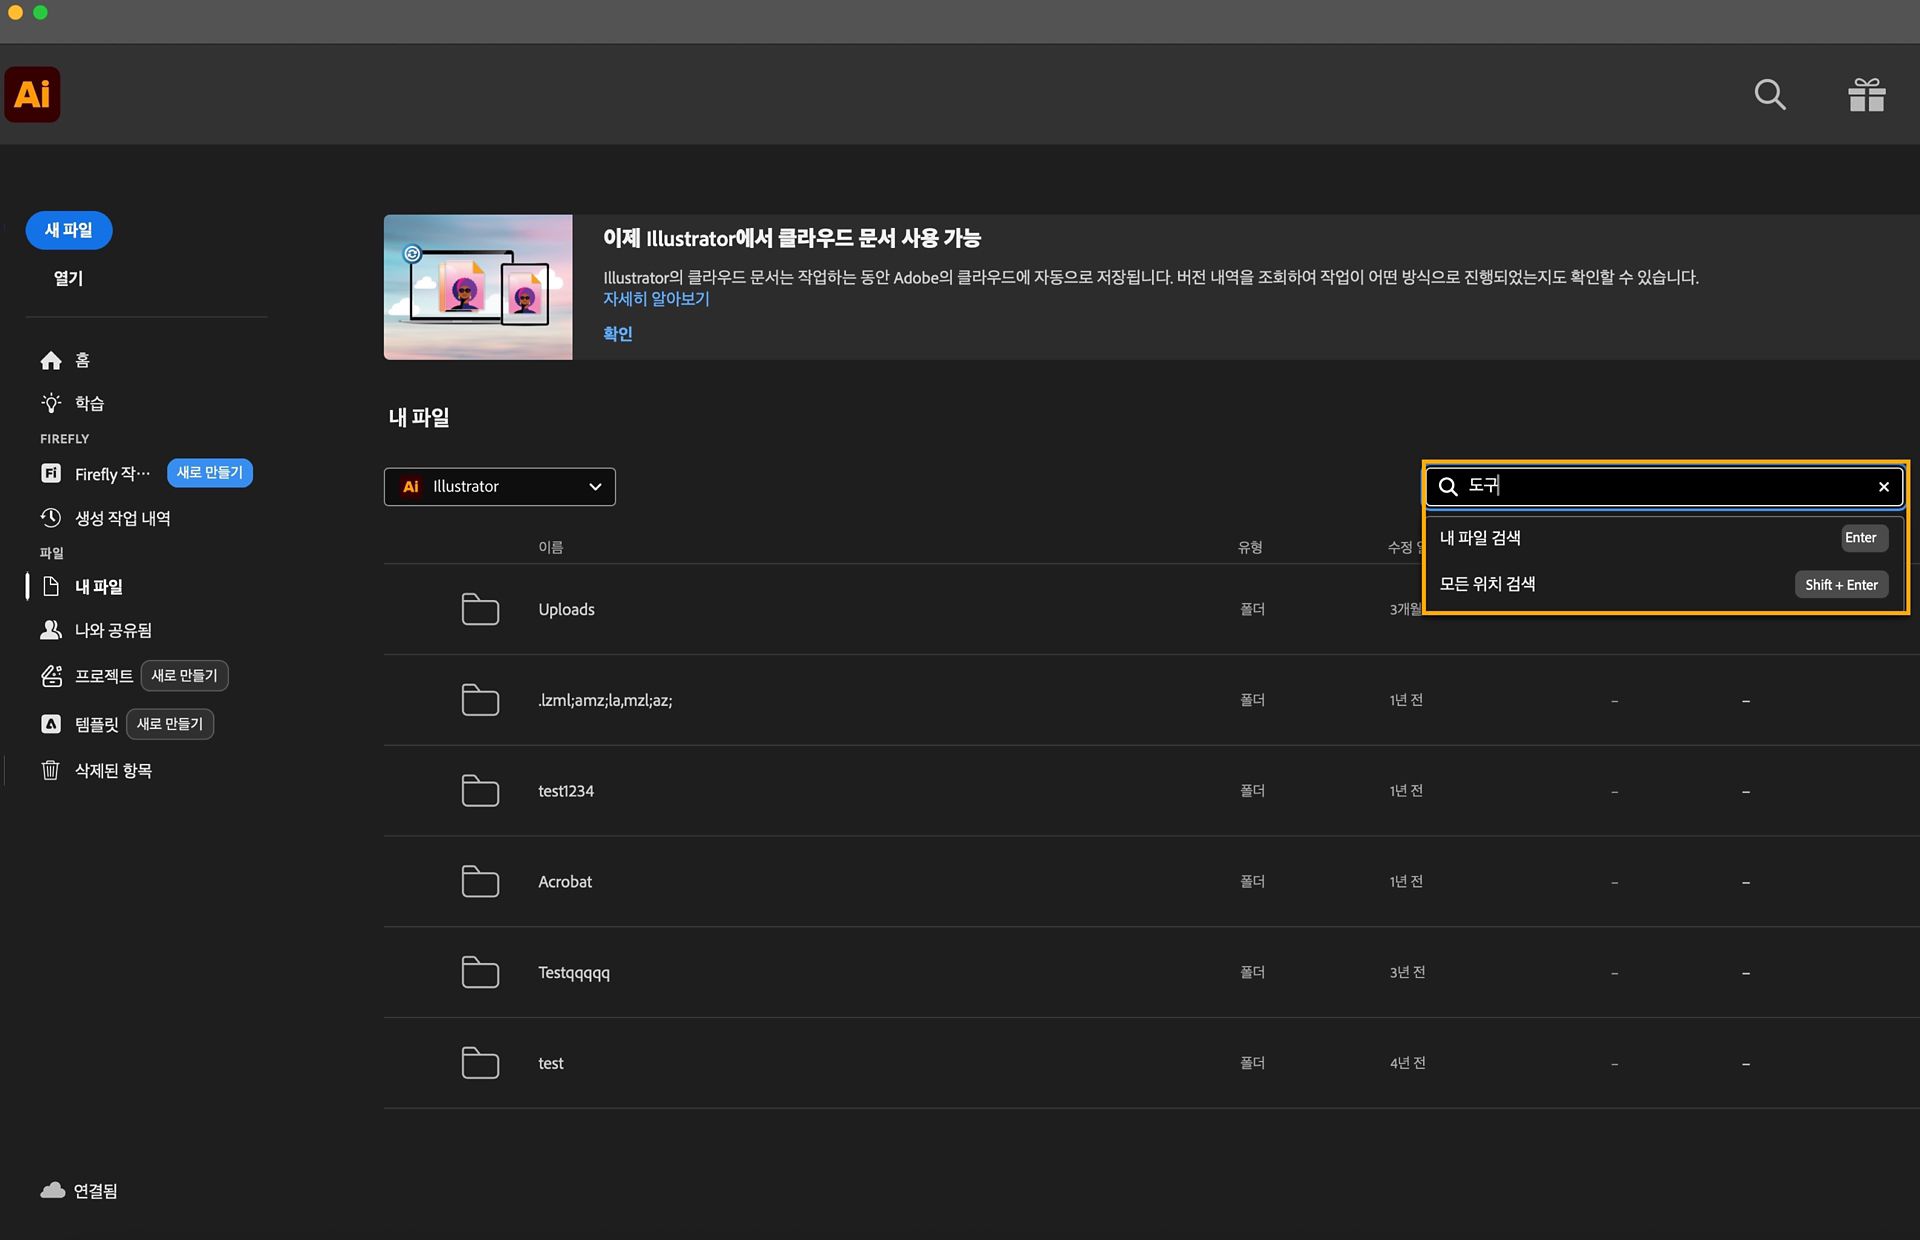Open the test1234 folder name
Image resolution: width=1920 pixels, height=1240 pixels.
pyautogui.click(x=566, y=791)
